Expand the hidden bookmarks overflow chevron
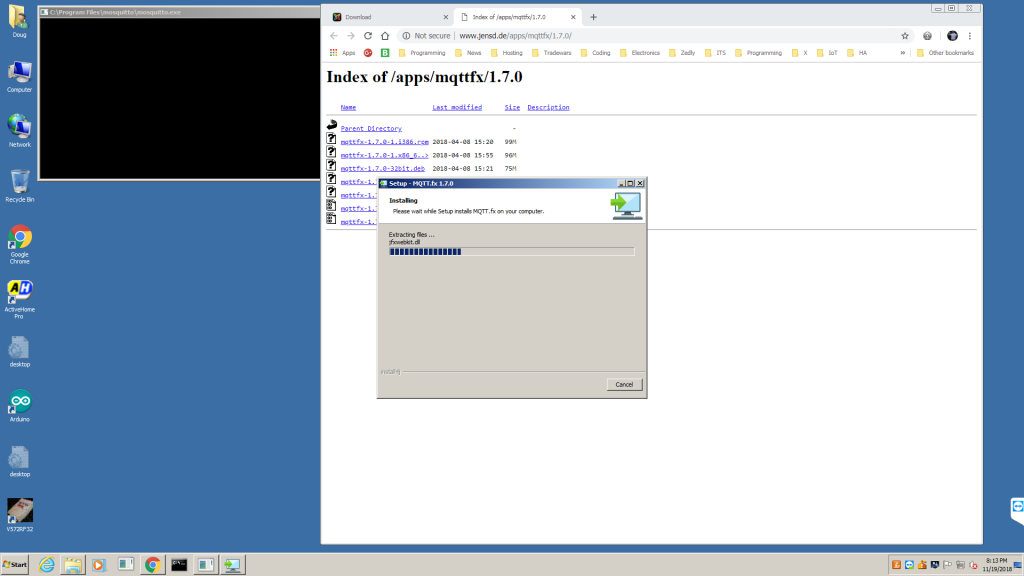 [x=903, y=53]
